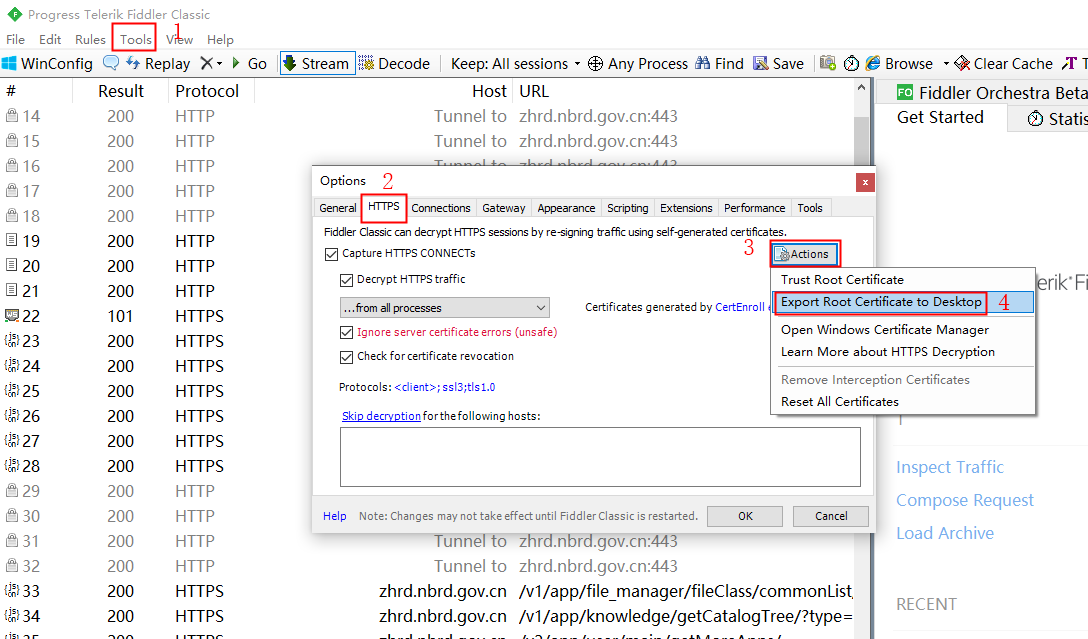
Task: Open the Rules menu
Action: (x=90, y=40)
